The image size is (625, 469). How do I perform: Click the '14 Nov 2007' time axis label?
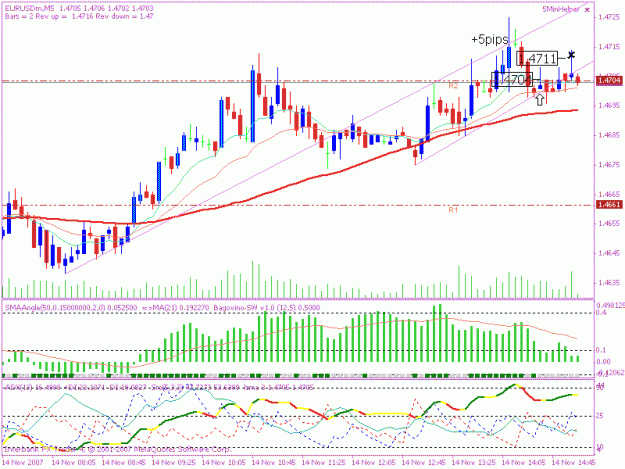(x=23, y=463)
